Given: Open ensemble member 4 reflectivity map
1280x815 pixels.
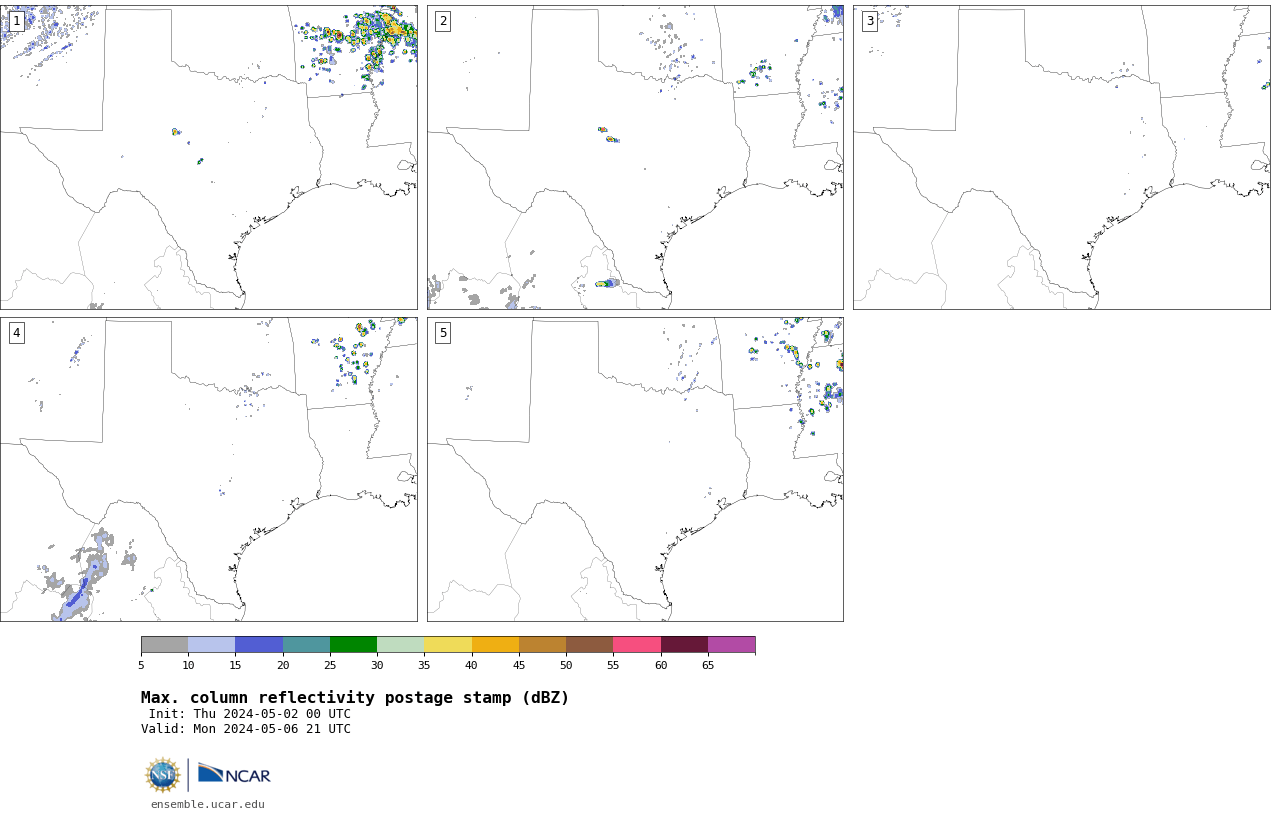Looking at the screenshot, I should point(209,470).
